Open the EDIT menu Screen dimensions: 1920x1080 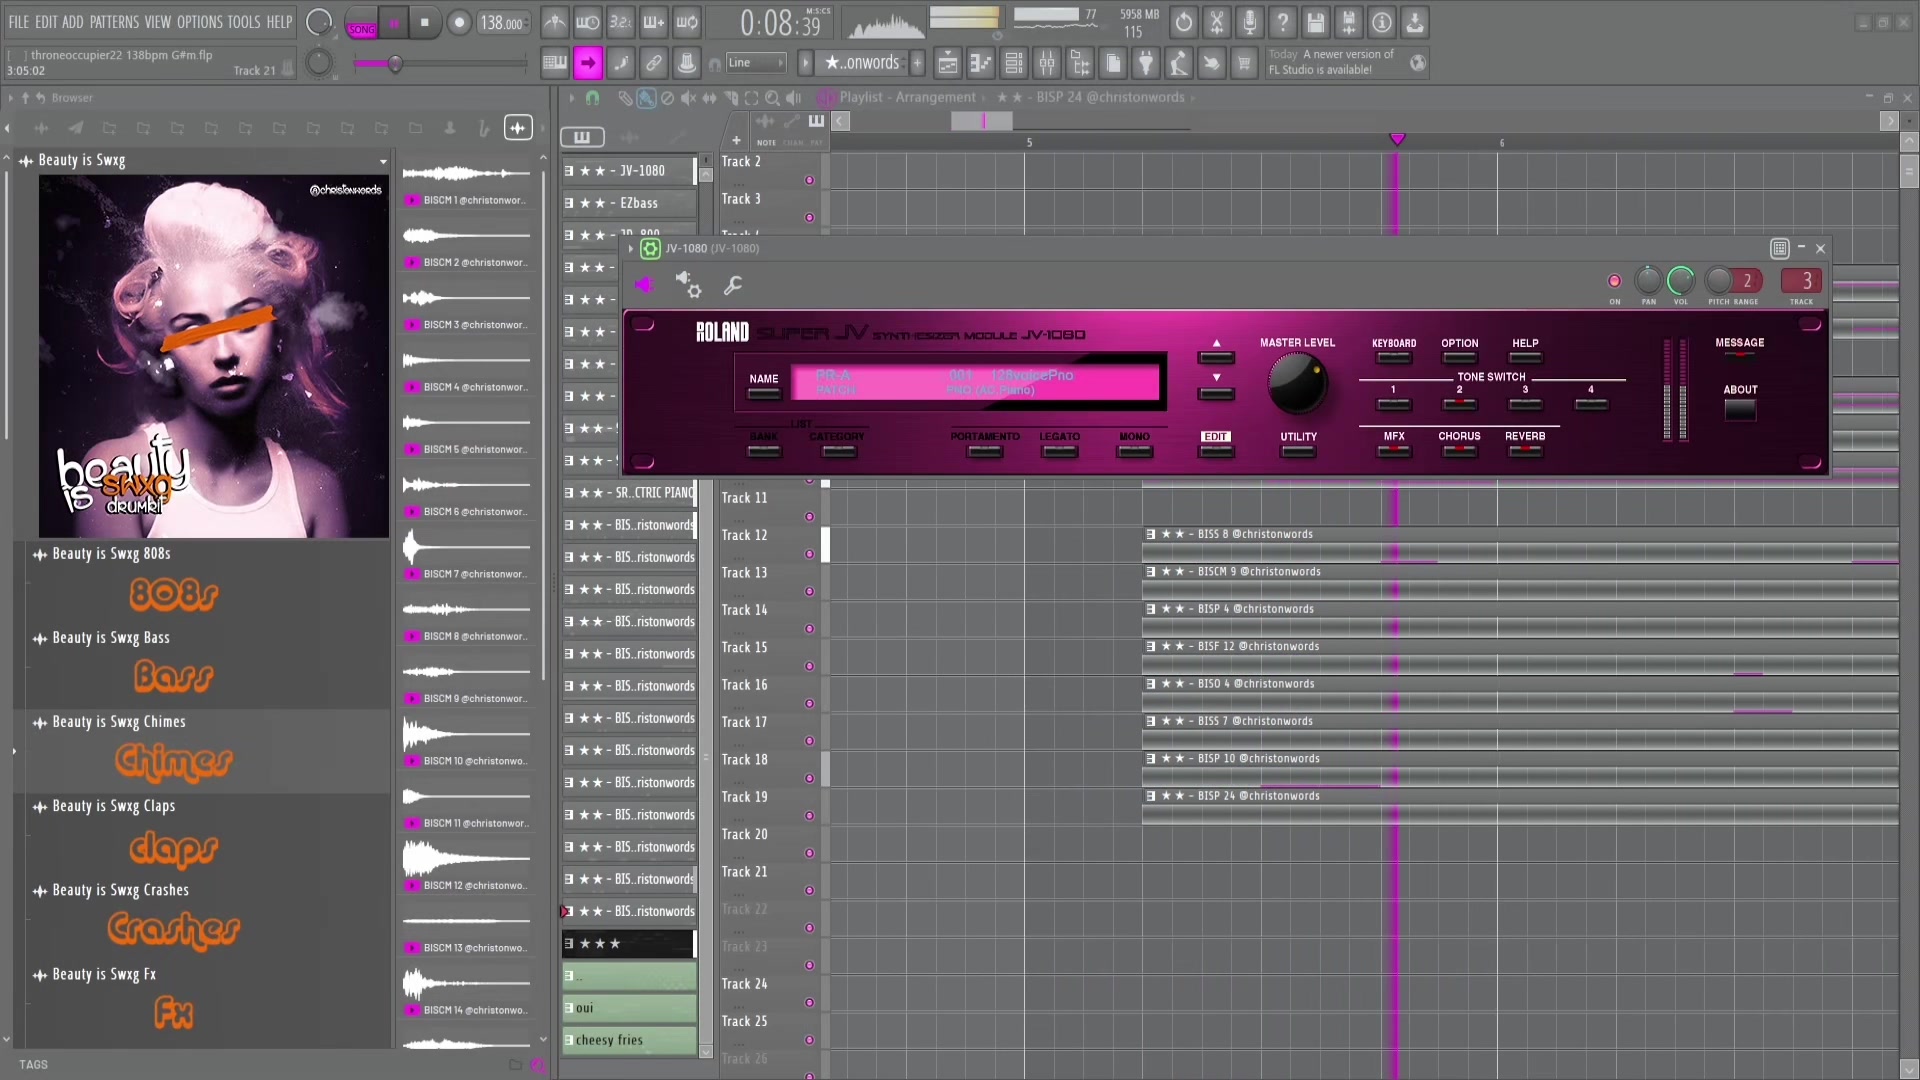[46, 22]
